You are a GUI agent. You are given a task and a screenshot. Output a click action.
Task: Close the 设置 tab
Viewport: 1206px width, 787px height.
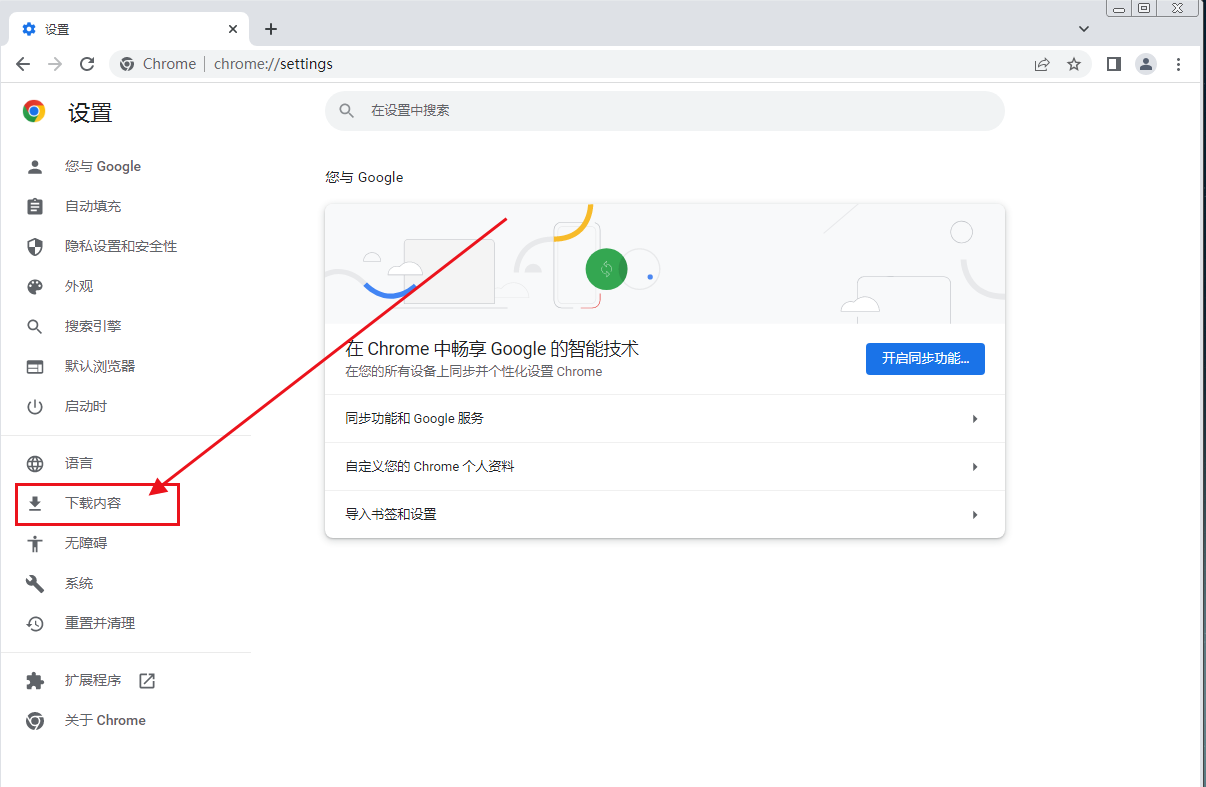231,29
